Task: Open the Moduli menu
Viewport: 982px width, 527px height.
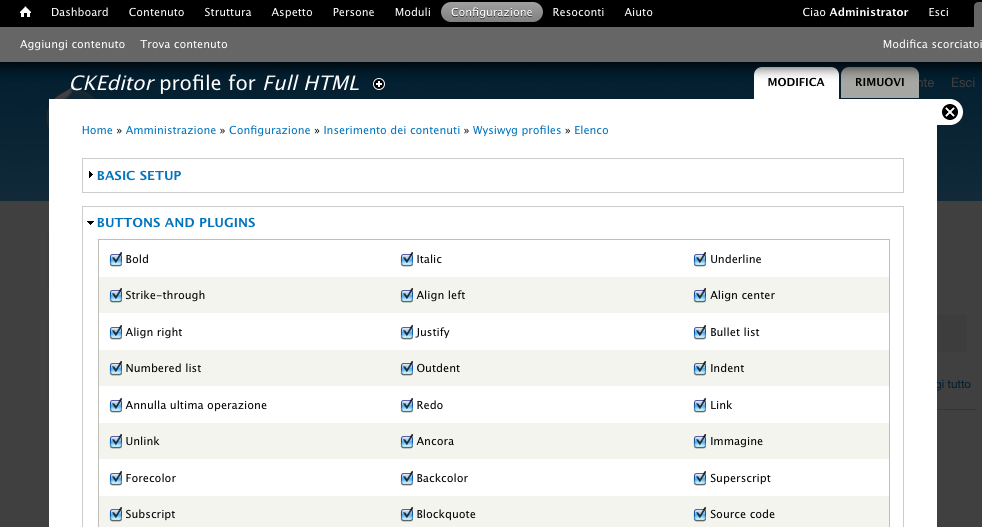Action: 413,12
